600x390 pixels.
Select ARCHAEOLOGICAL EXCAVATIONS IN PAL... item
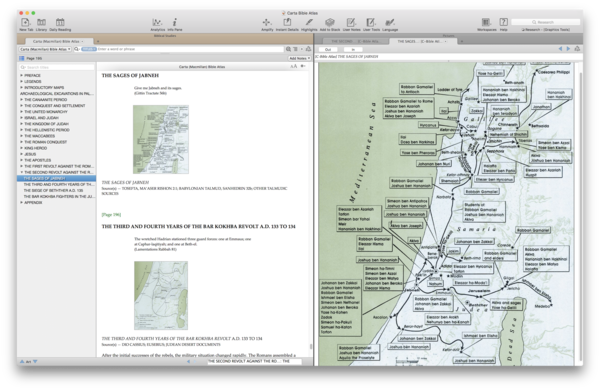click(x=56, y=93)
